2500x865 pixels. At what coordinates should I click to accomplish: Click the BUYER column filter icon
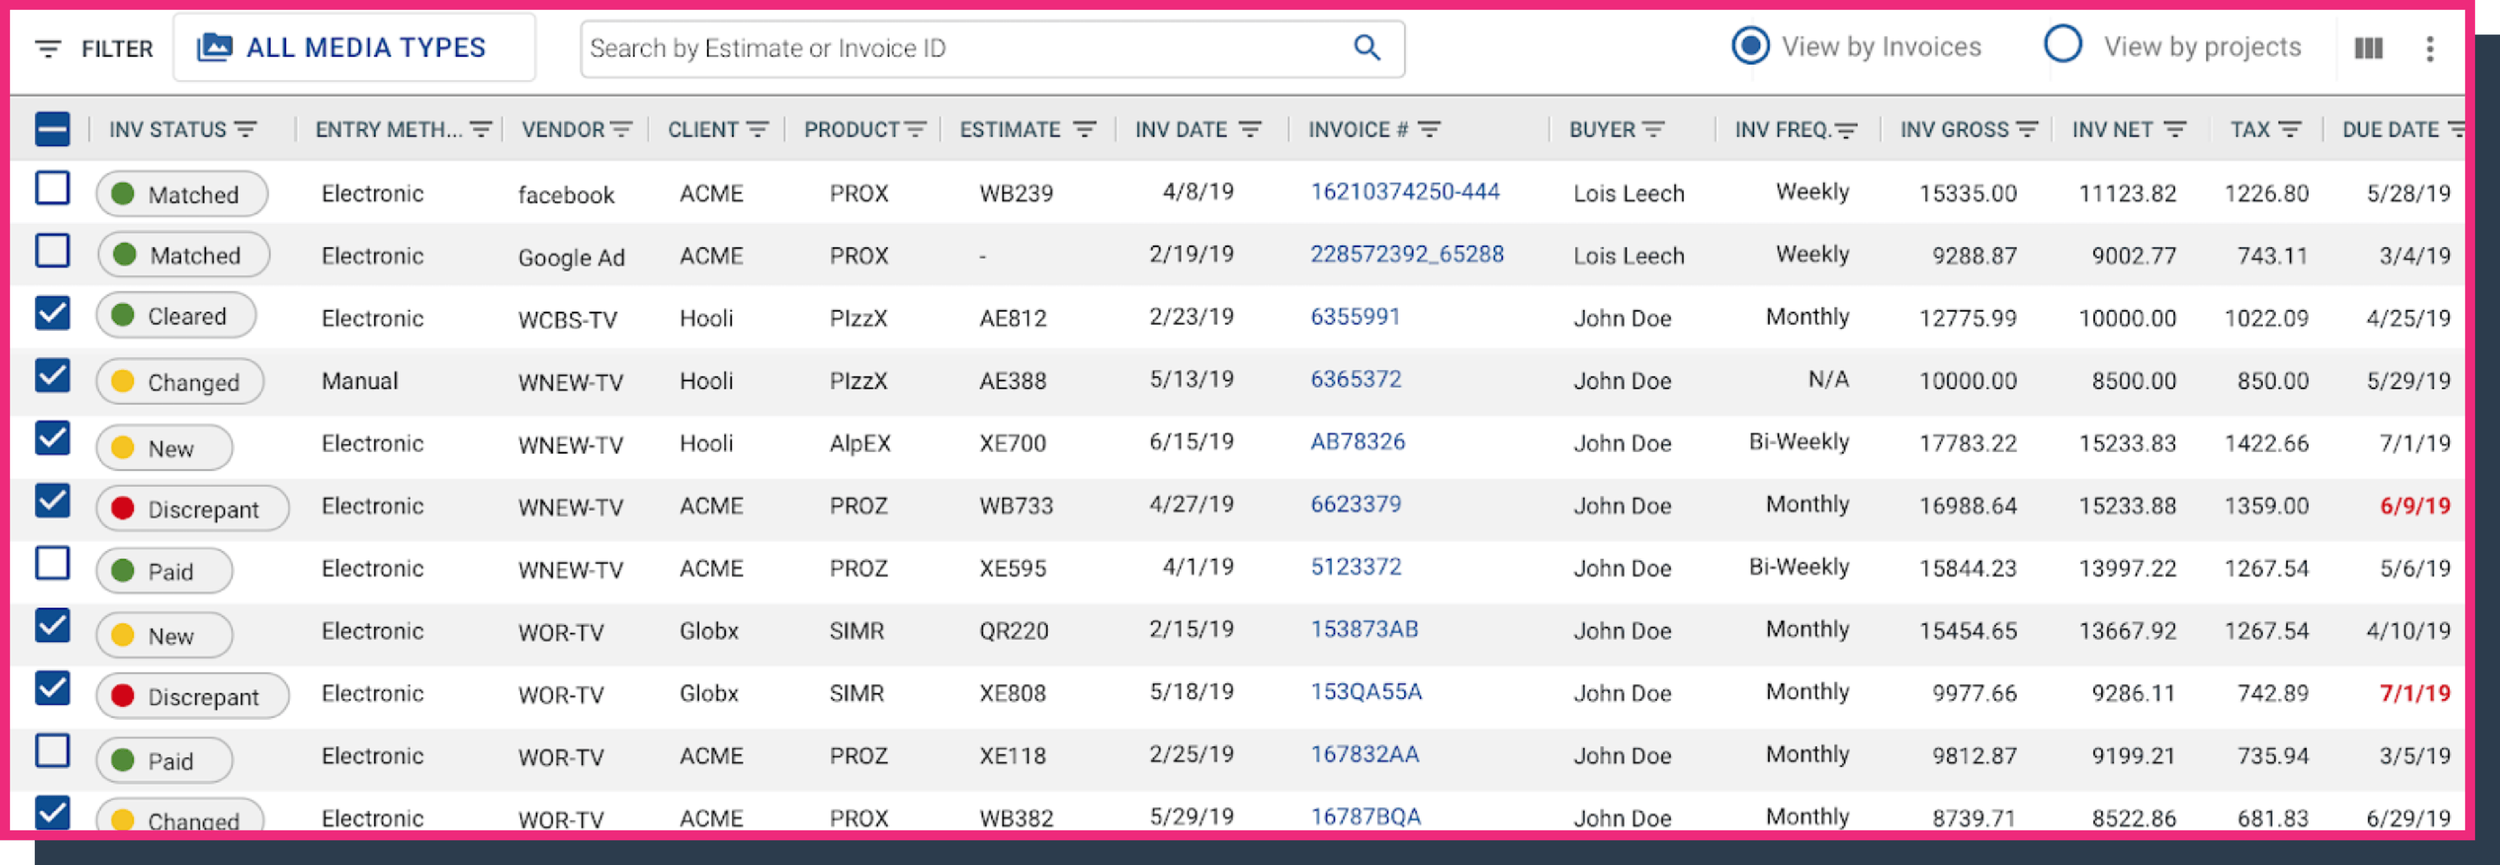[x=1654, y=129]
